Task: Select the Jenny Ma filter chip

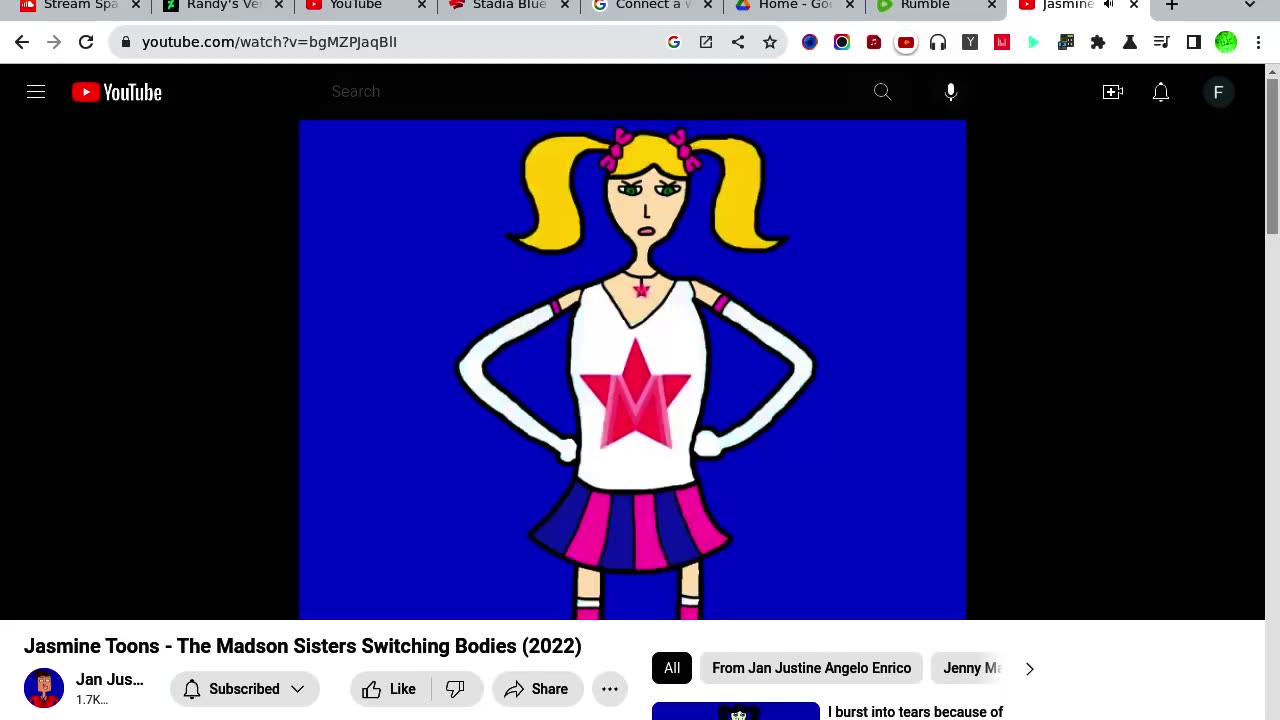Action: (x=970, y=668)
